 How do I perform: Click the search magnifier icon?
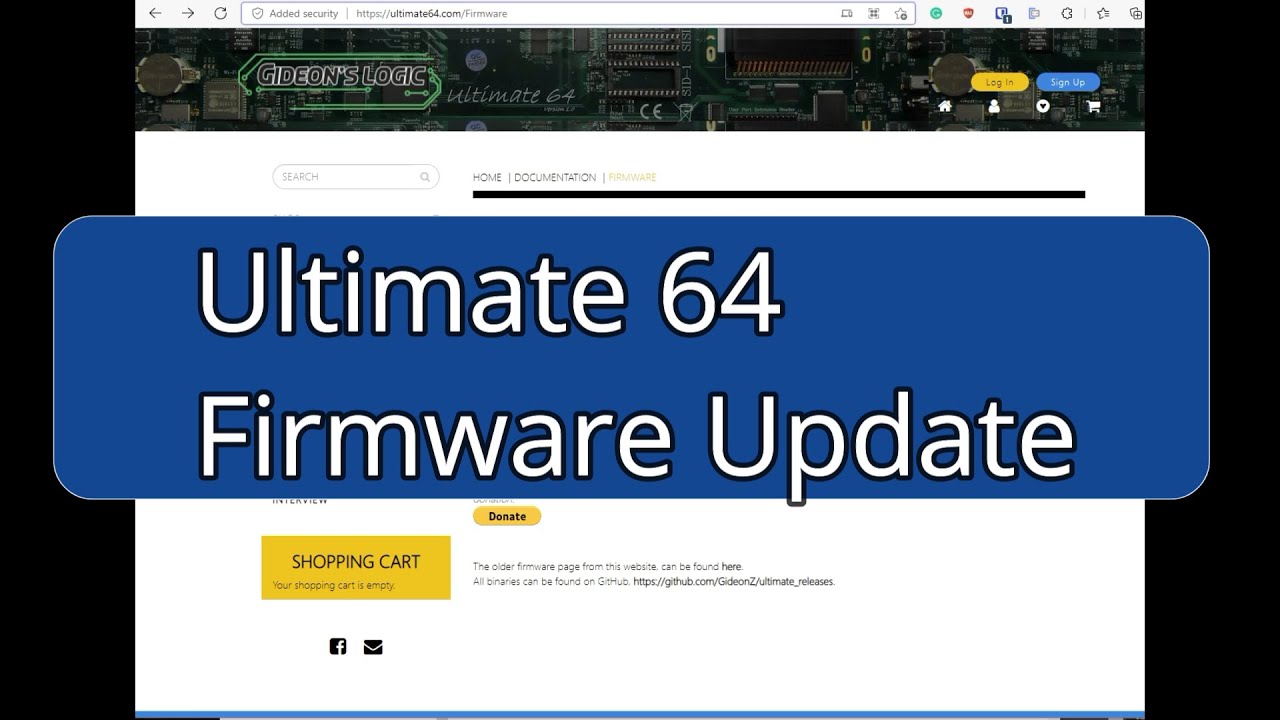425,177
